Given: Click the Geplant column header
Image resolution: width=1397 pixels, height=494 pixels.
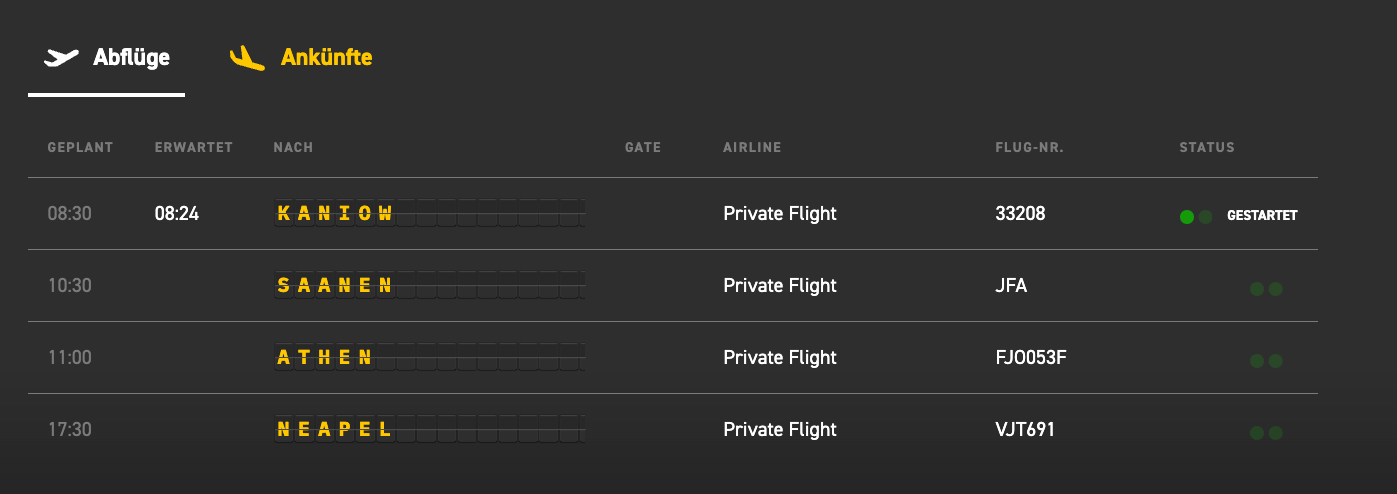Looking at the screenshot, I should [80, 148].
